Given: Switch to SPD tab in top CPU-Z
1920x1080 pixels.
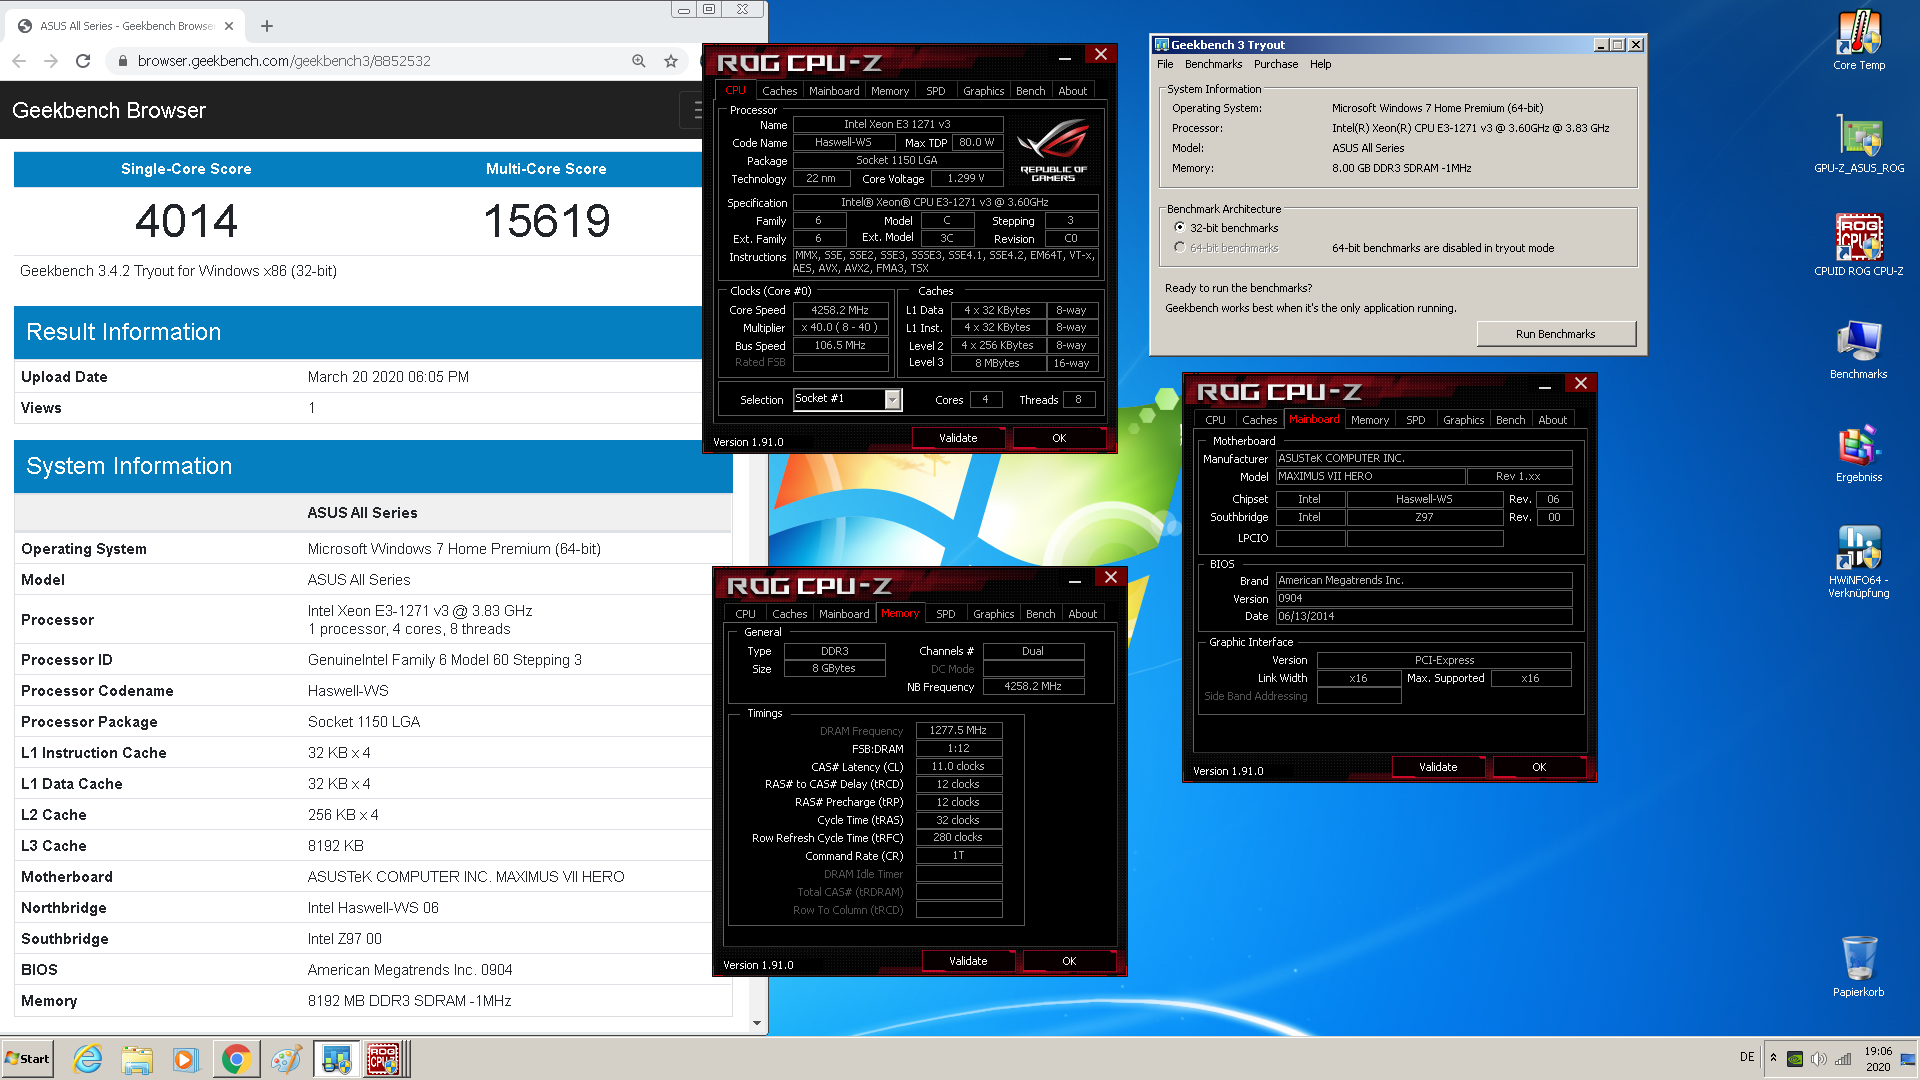Looking at the screenshot, I should [935, 91].
